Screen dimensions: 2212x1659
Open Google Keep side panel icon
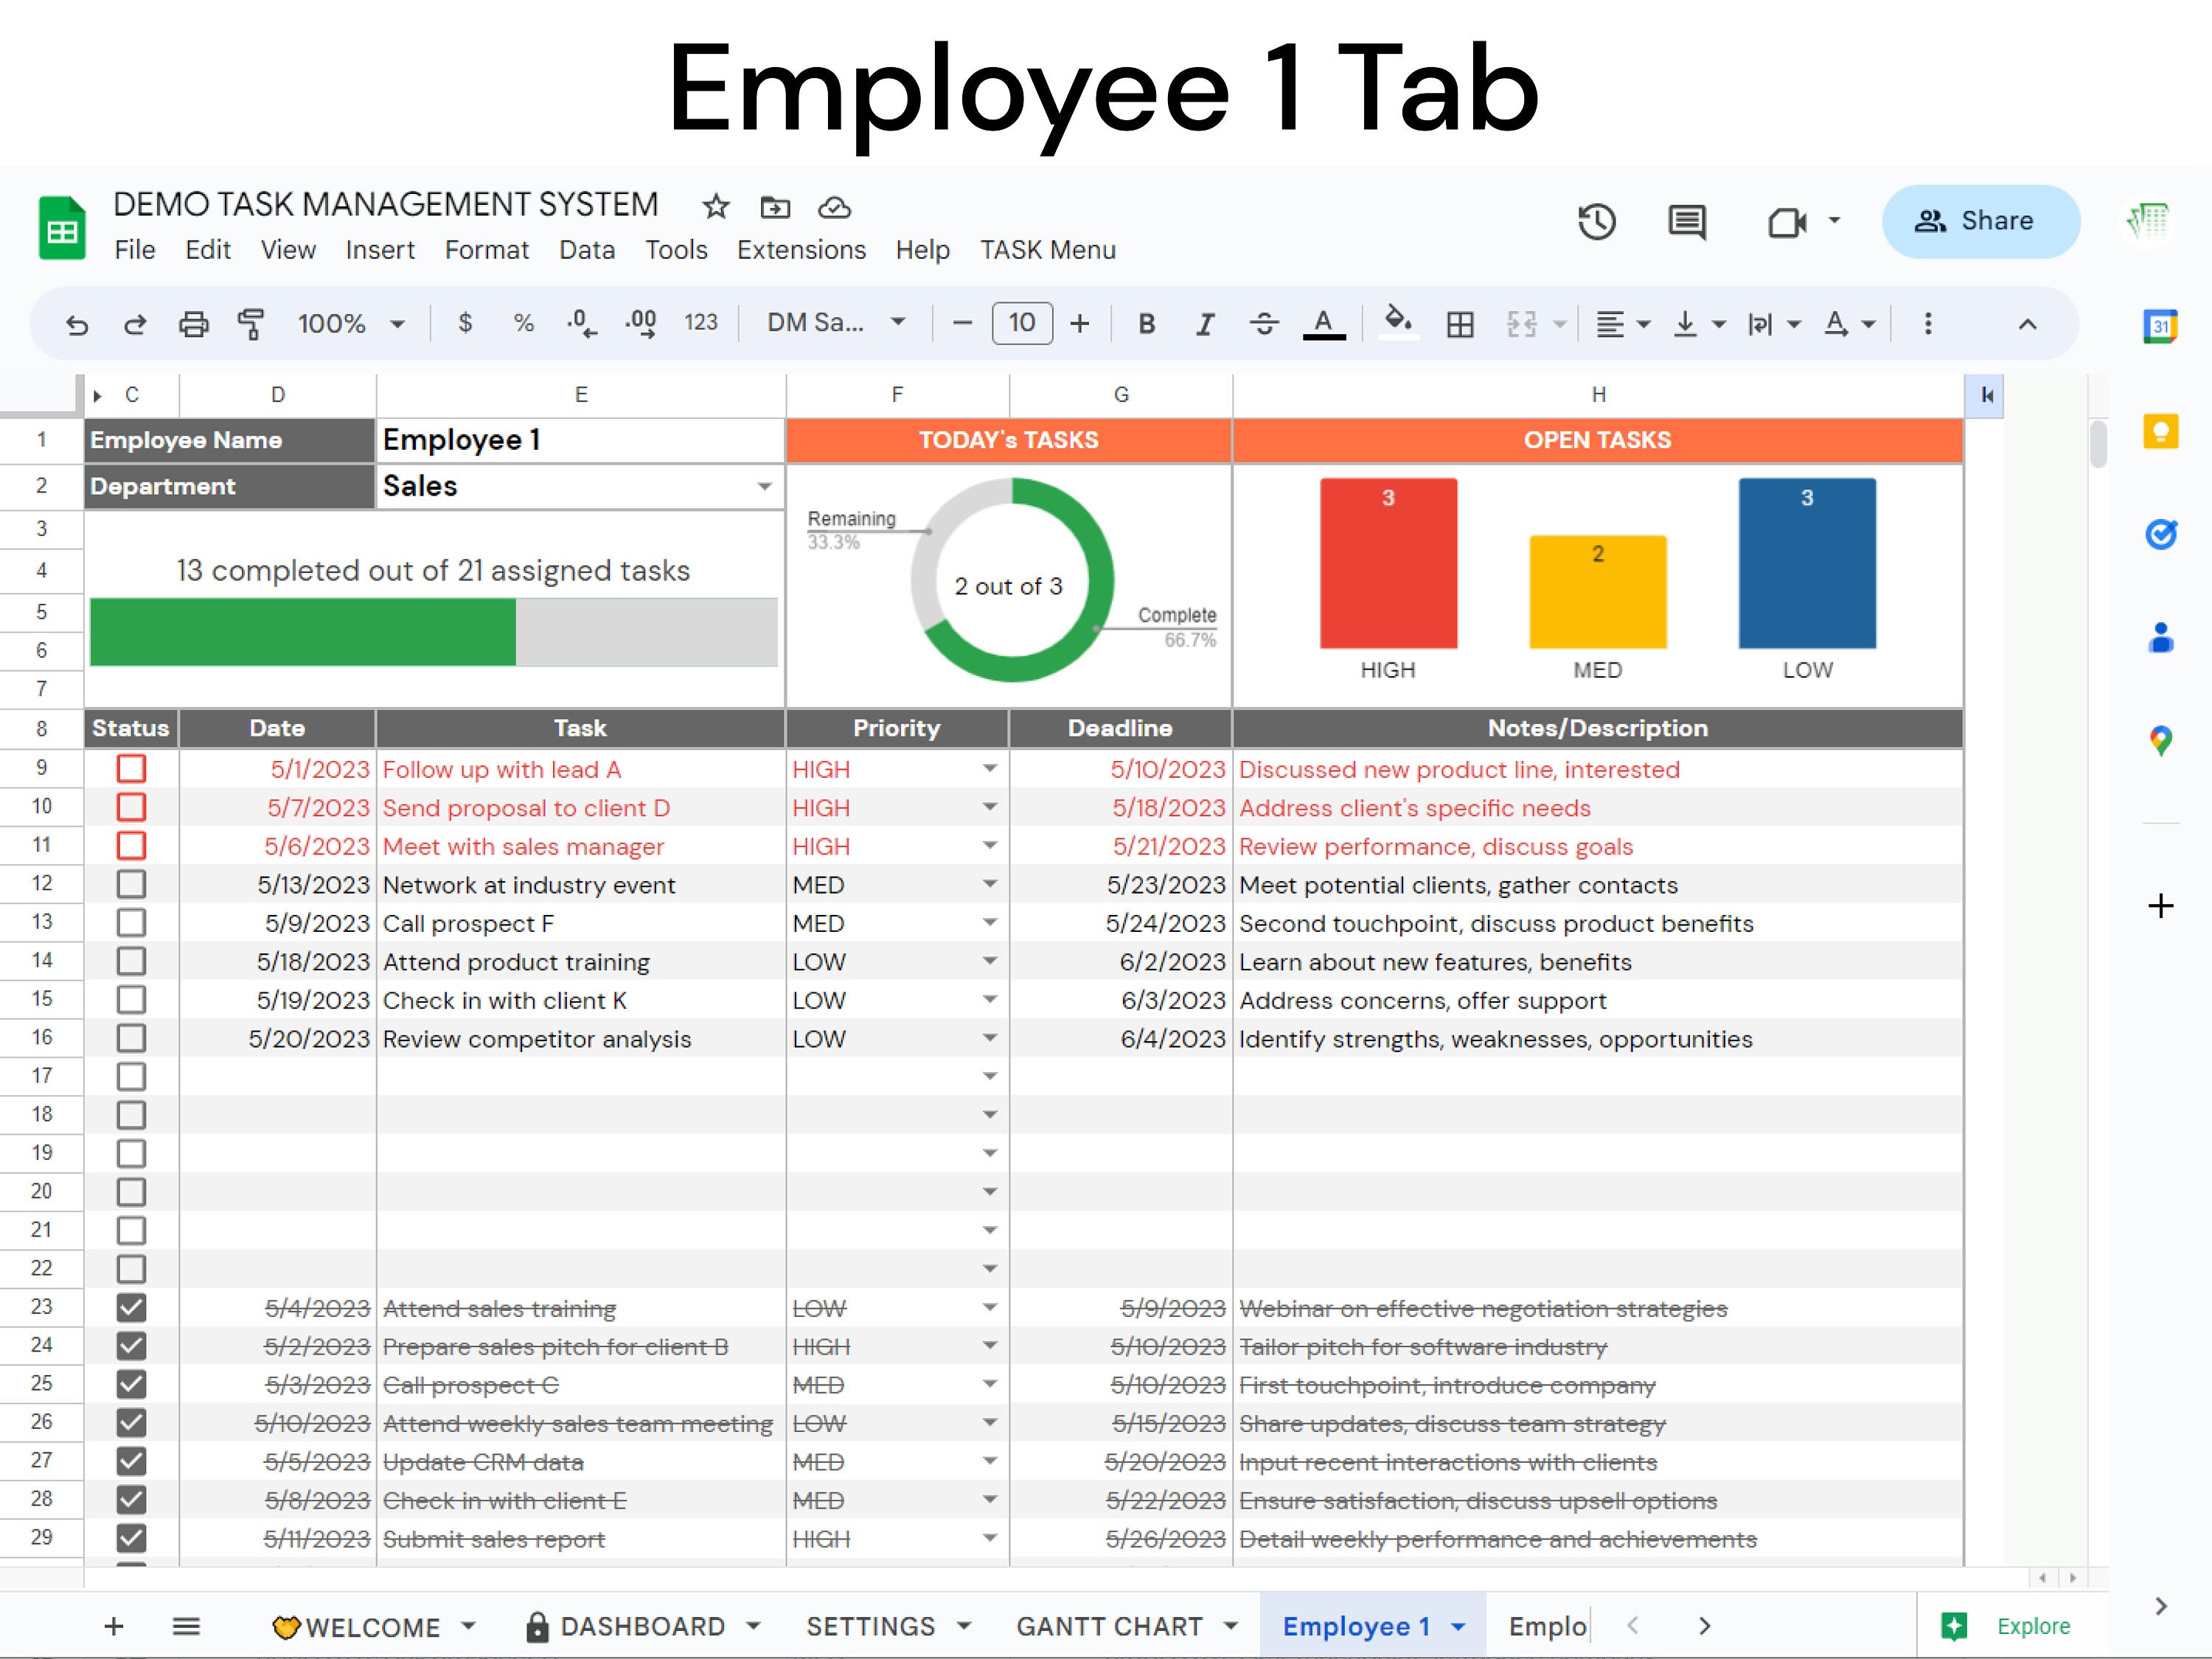pyautogui.click(x=2160, y=432)
